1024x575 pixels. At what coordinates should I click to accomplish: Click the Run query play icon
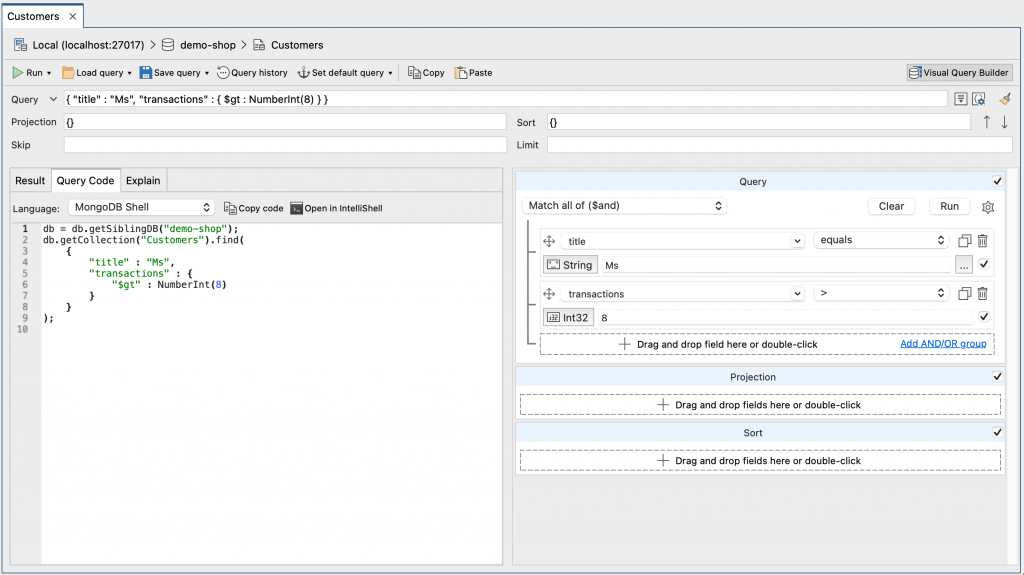[x=18, y=73]
